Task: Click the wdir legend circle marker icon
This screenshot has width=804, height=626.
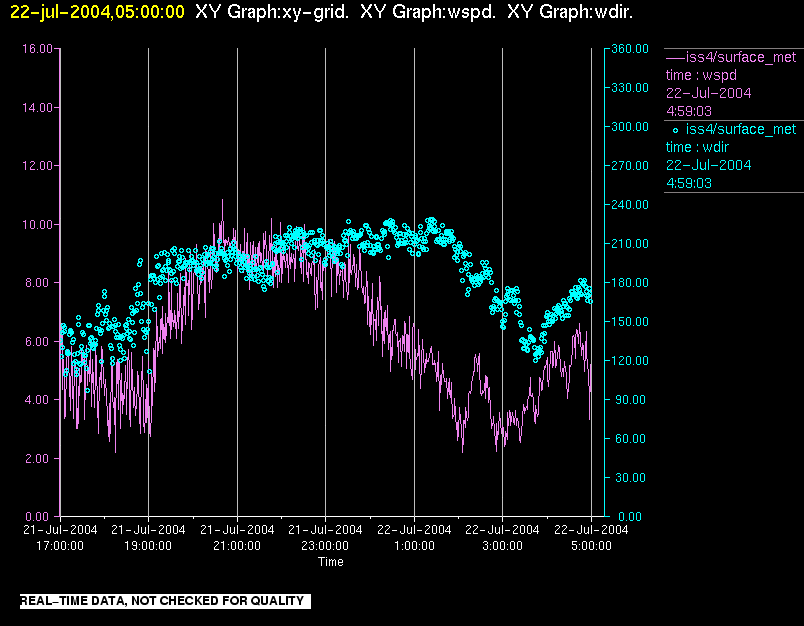Action: coord(675,130)
